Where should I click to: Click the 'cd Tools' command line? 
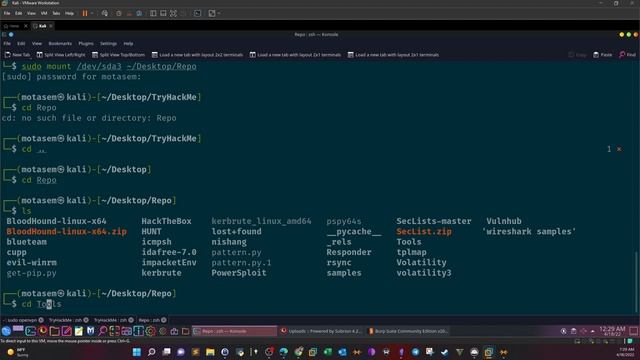pyautogui.click(x=41, y=304)
